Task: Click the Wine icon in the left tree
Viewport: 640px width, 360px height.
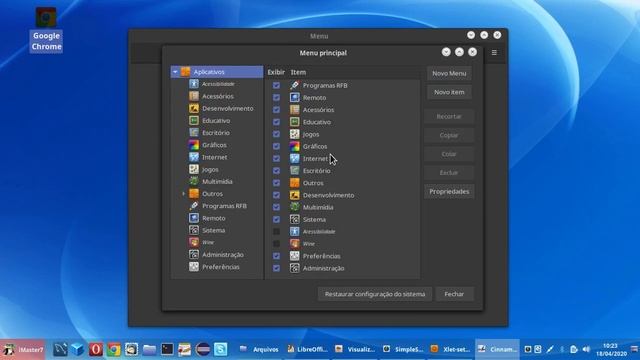Action: 194,242
